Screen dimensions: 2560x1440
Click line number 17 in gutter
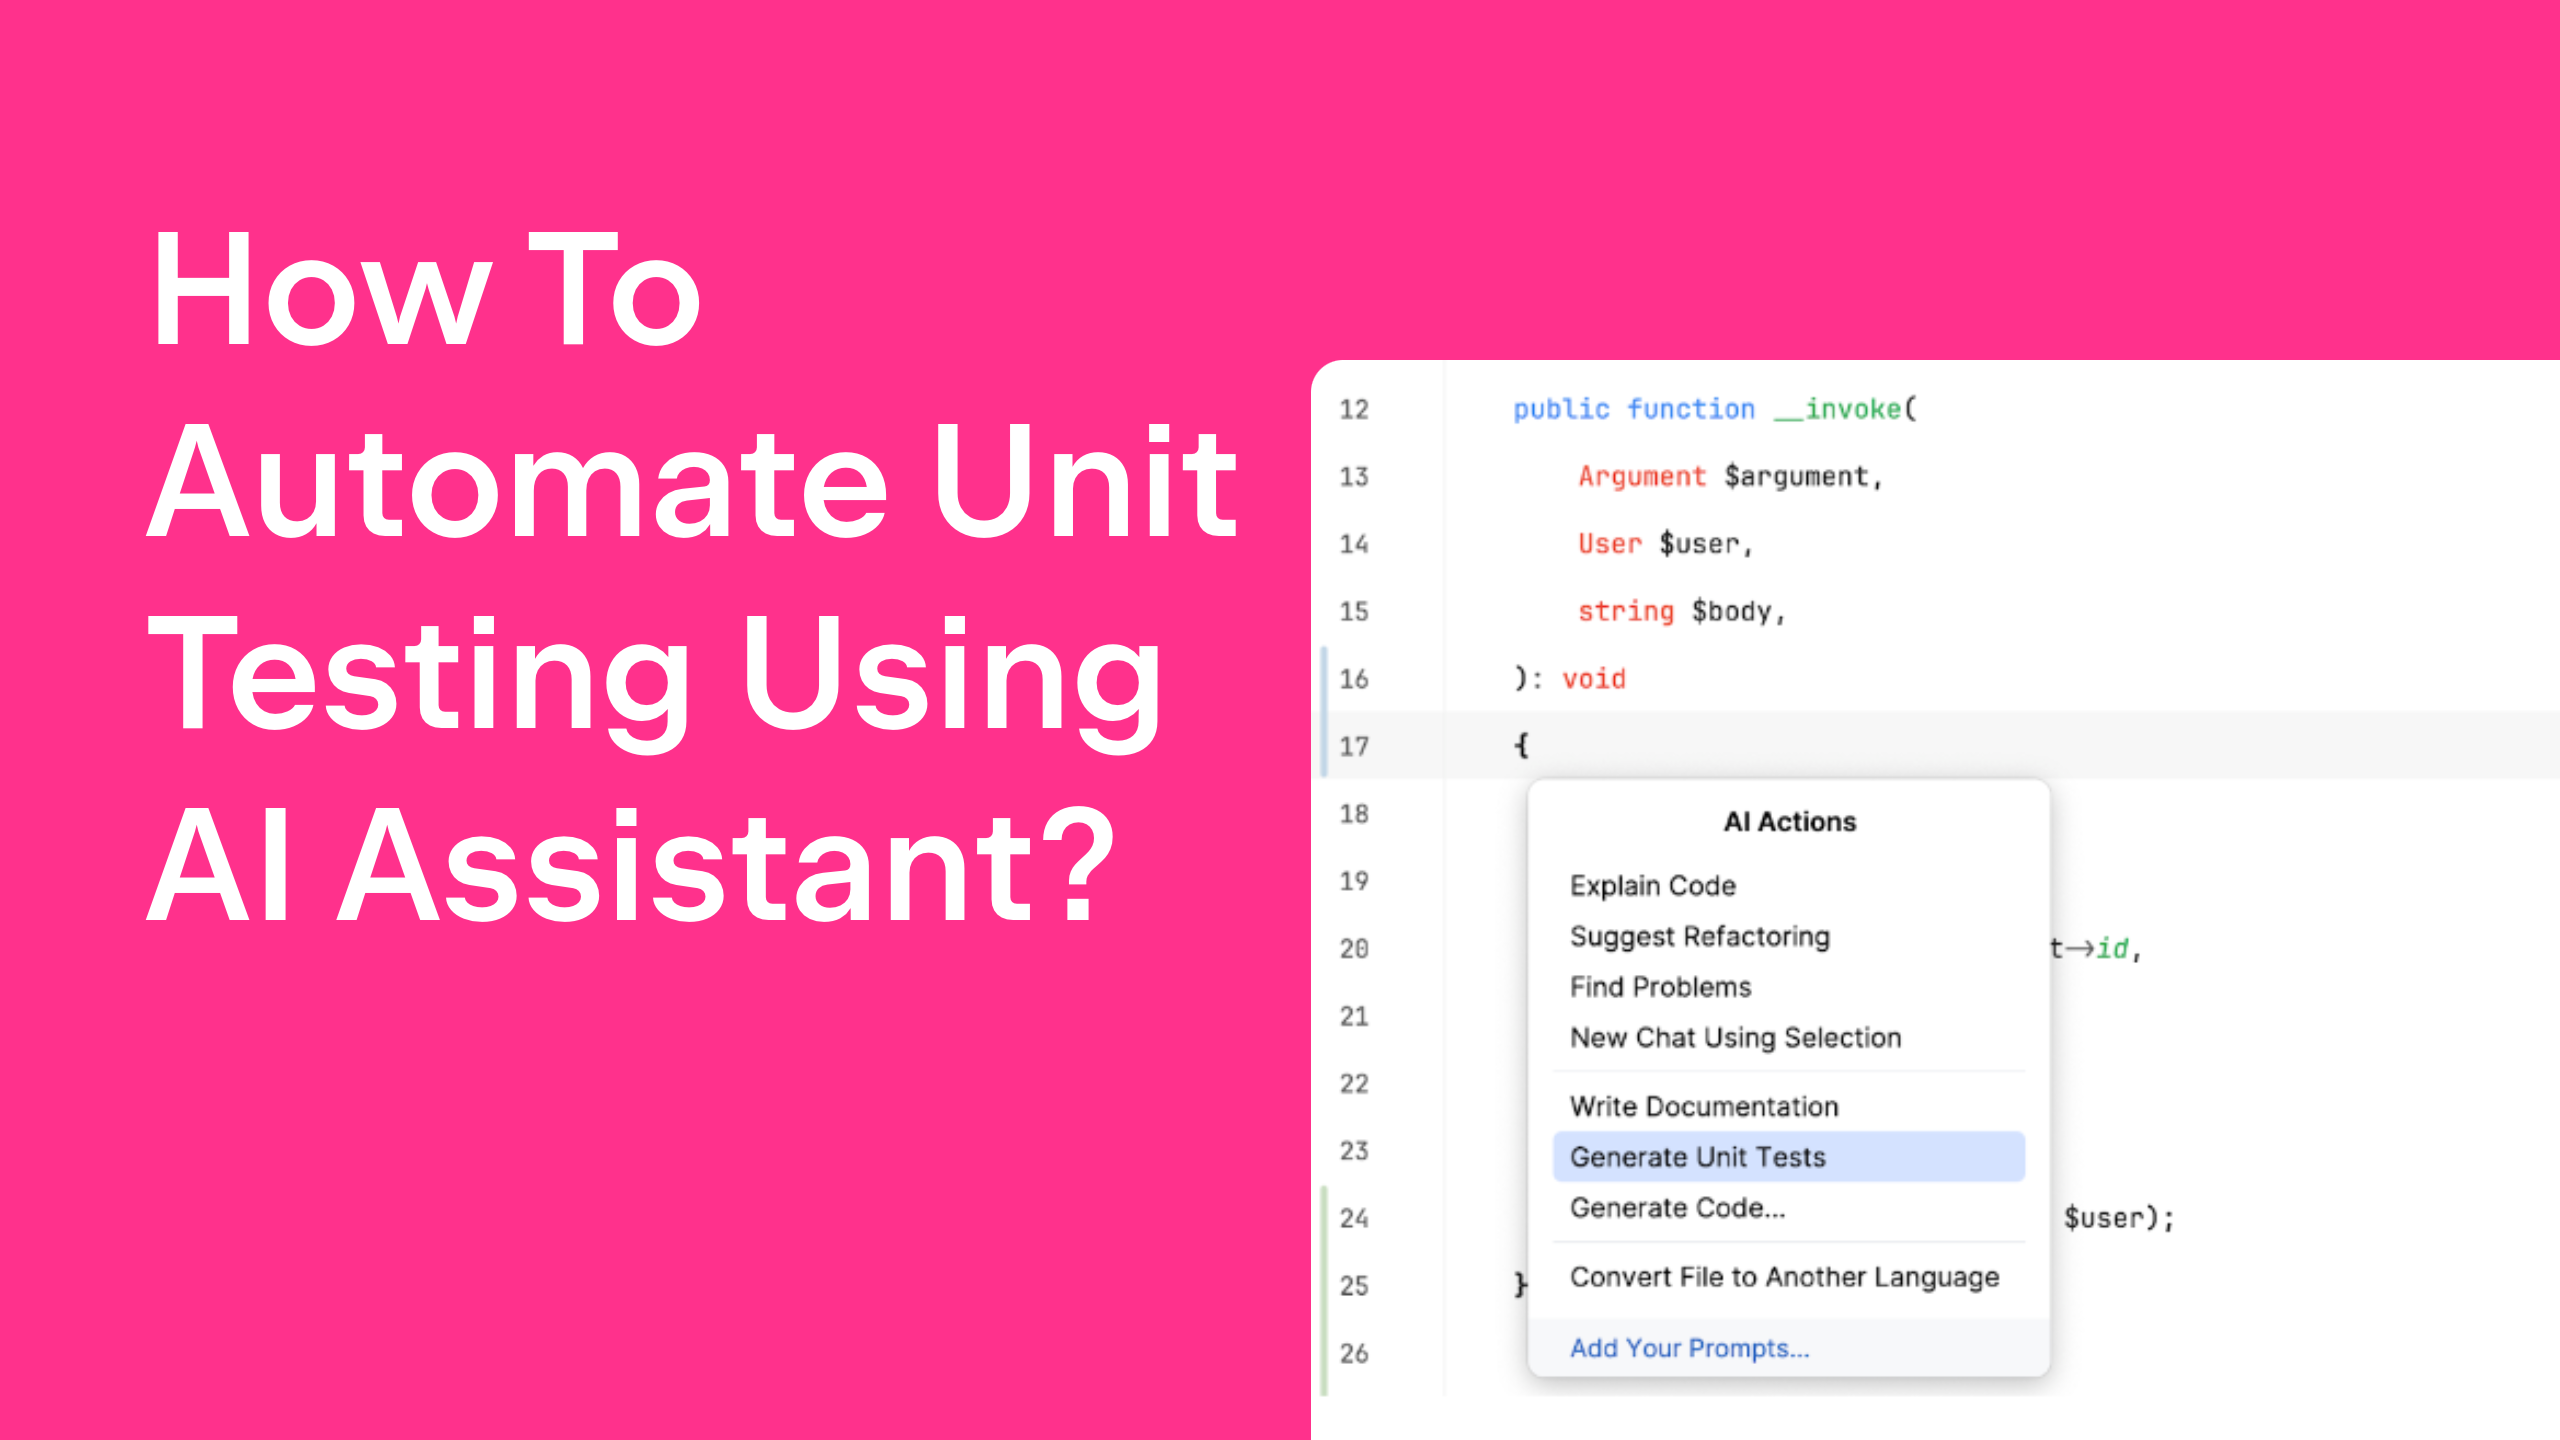(1354, 746)
